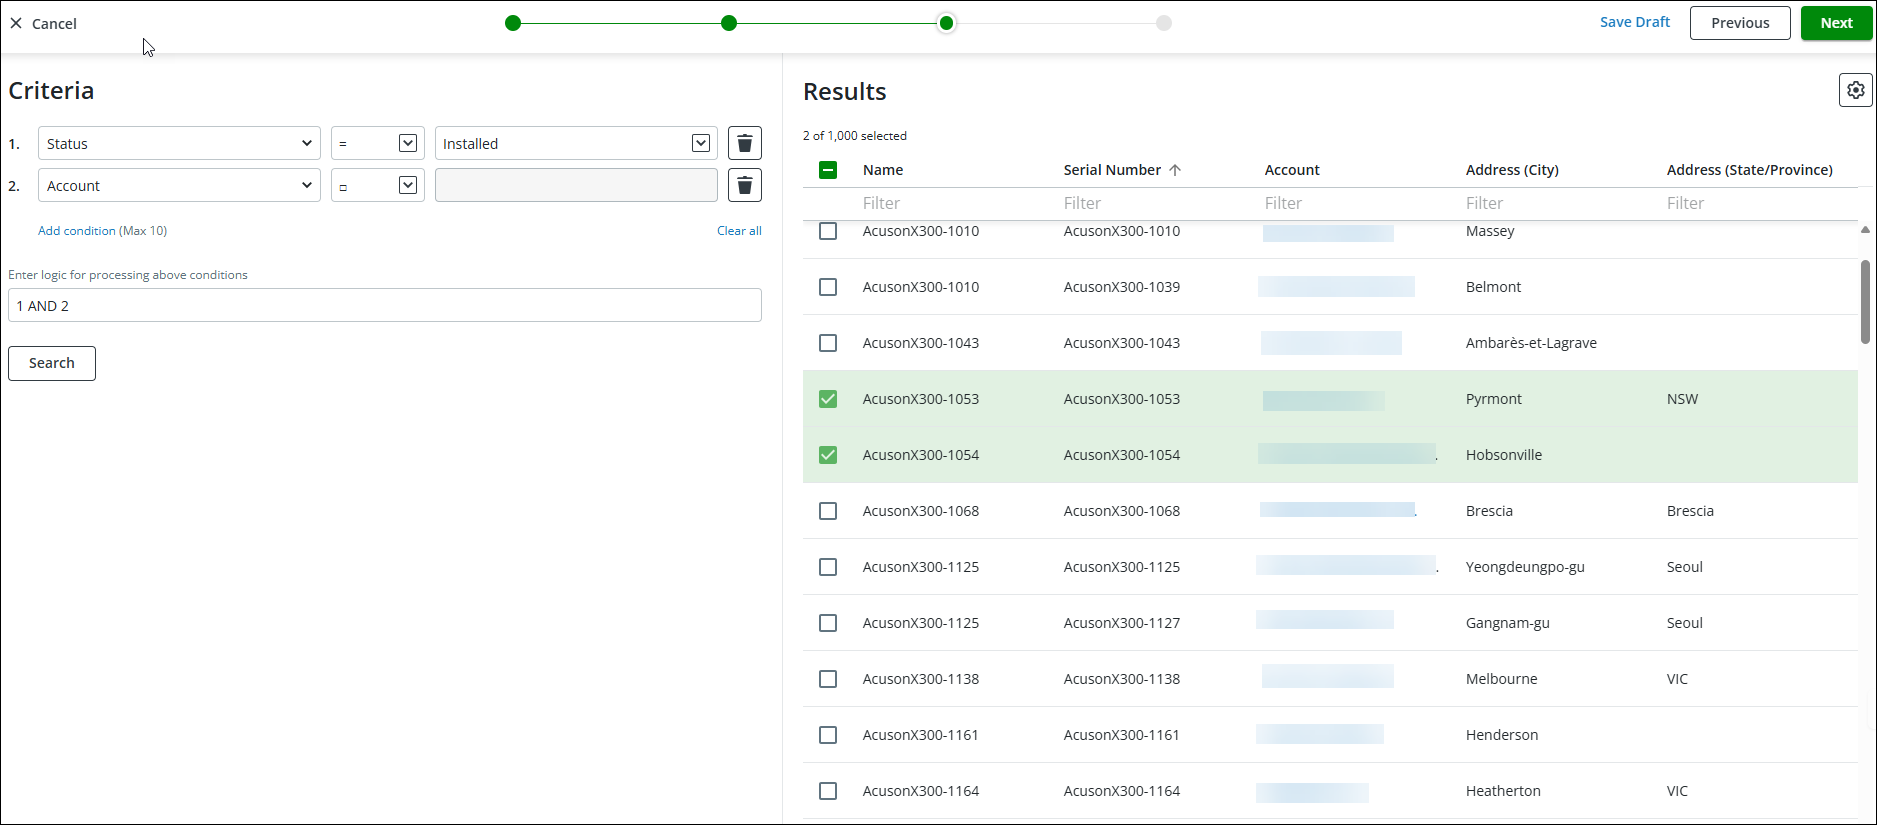Click the Belmont city cell

[1493, 287]
